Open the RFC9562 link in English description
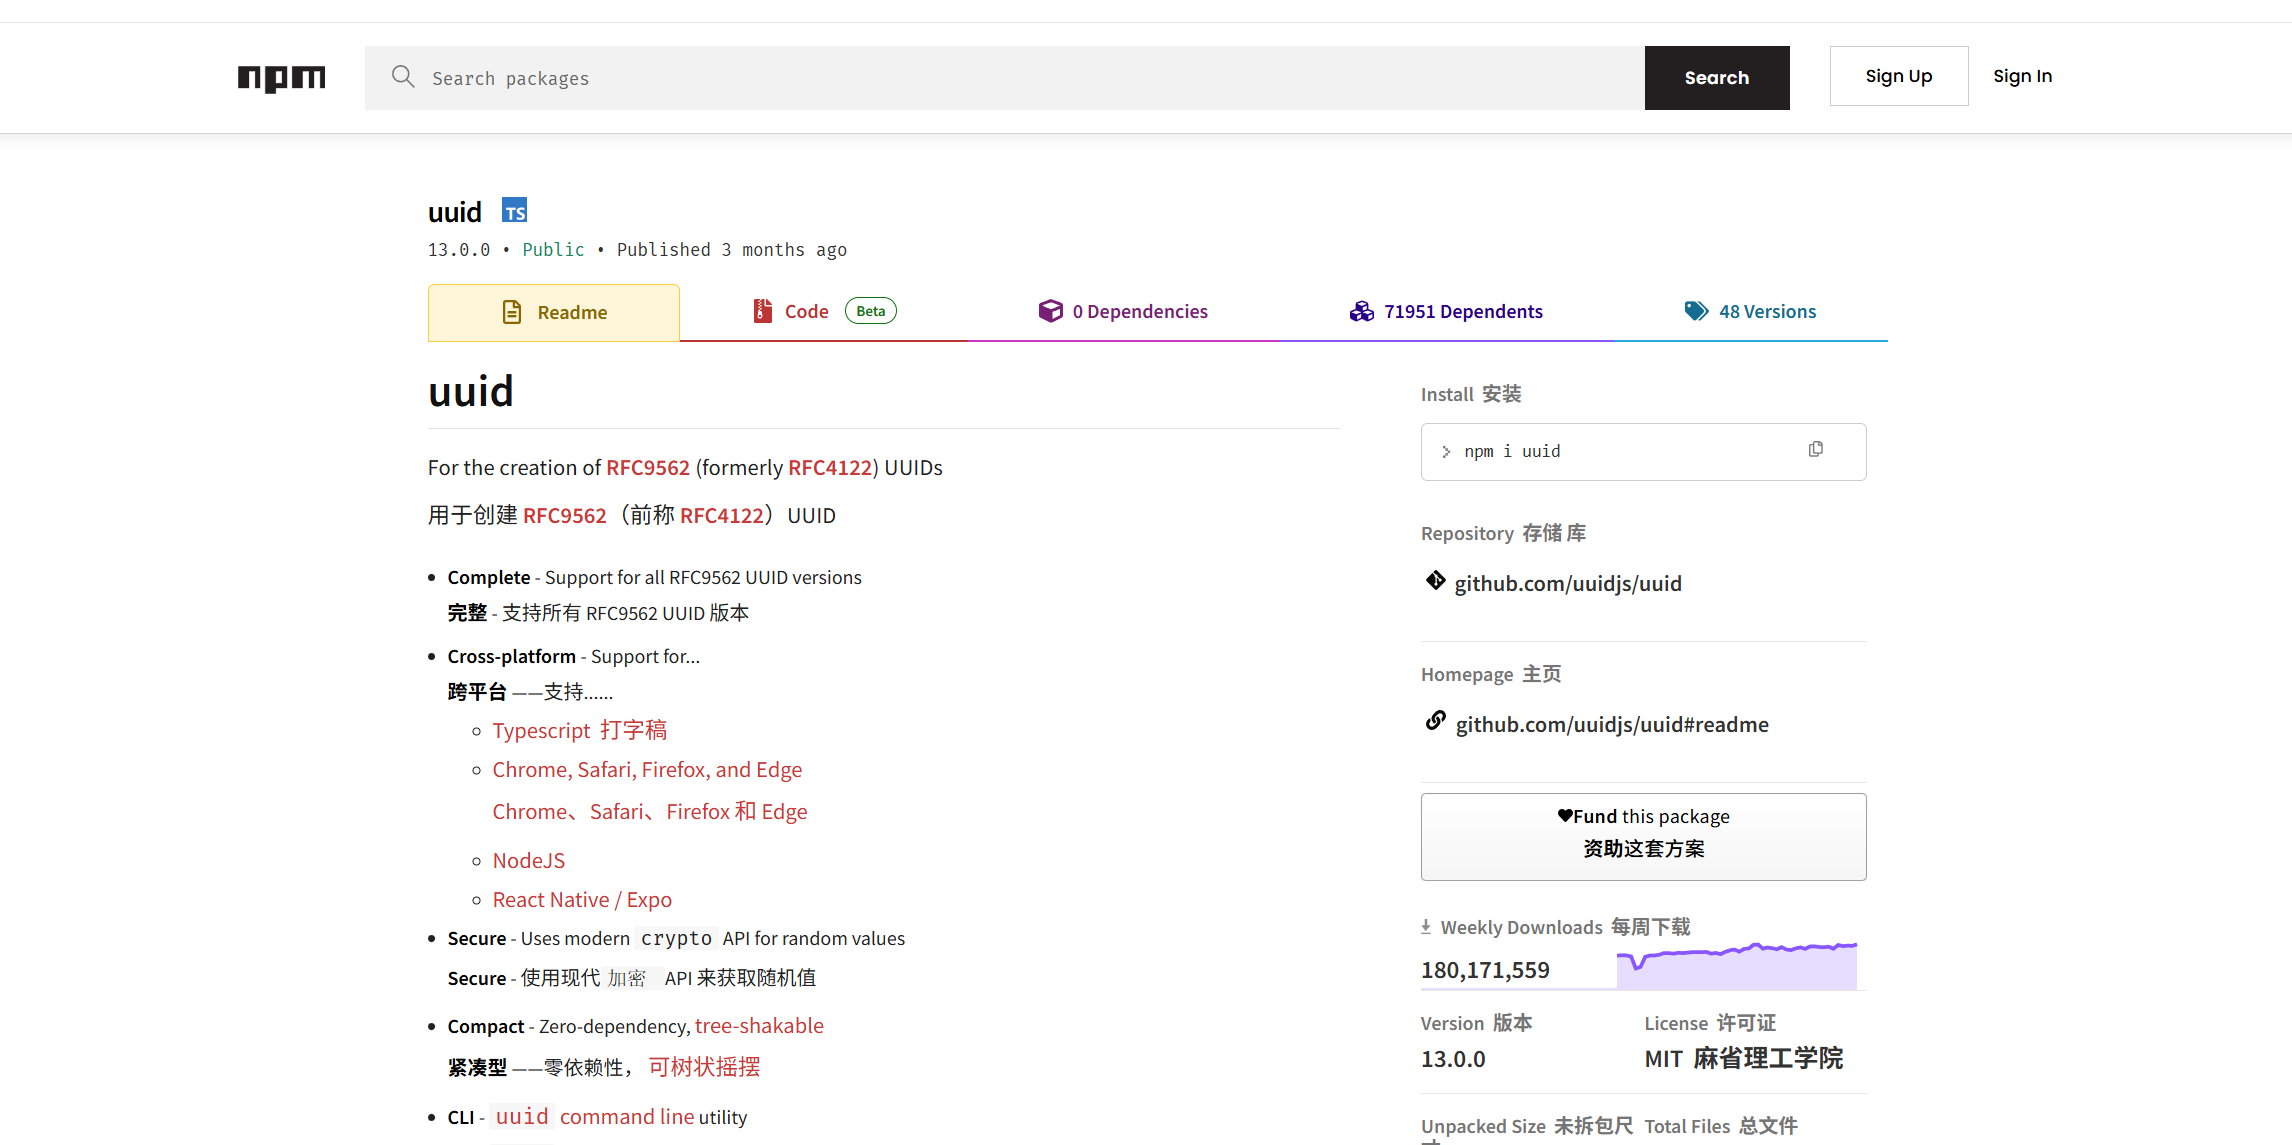Viewport: 2292px width, 1145px height. click(x=647, y=468)
